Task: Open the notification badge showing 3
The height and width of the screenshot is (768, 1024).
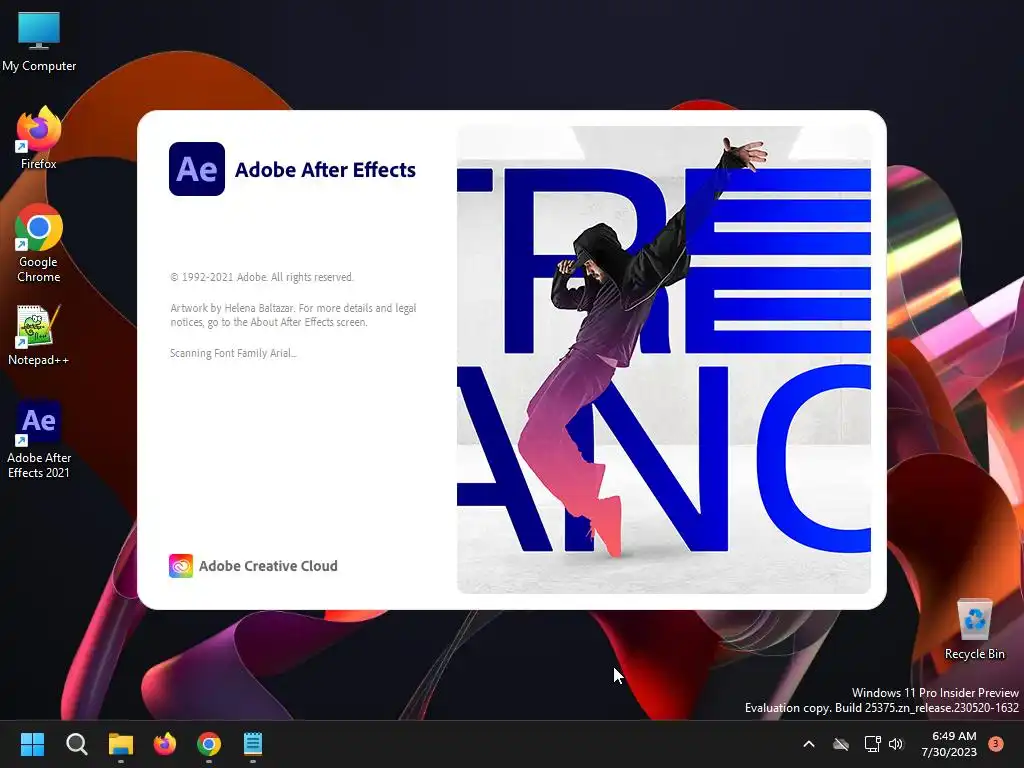Action: tap(996, 743)
